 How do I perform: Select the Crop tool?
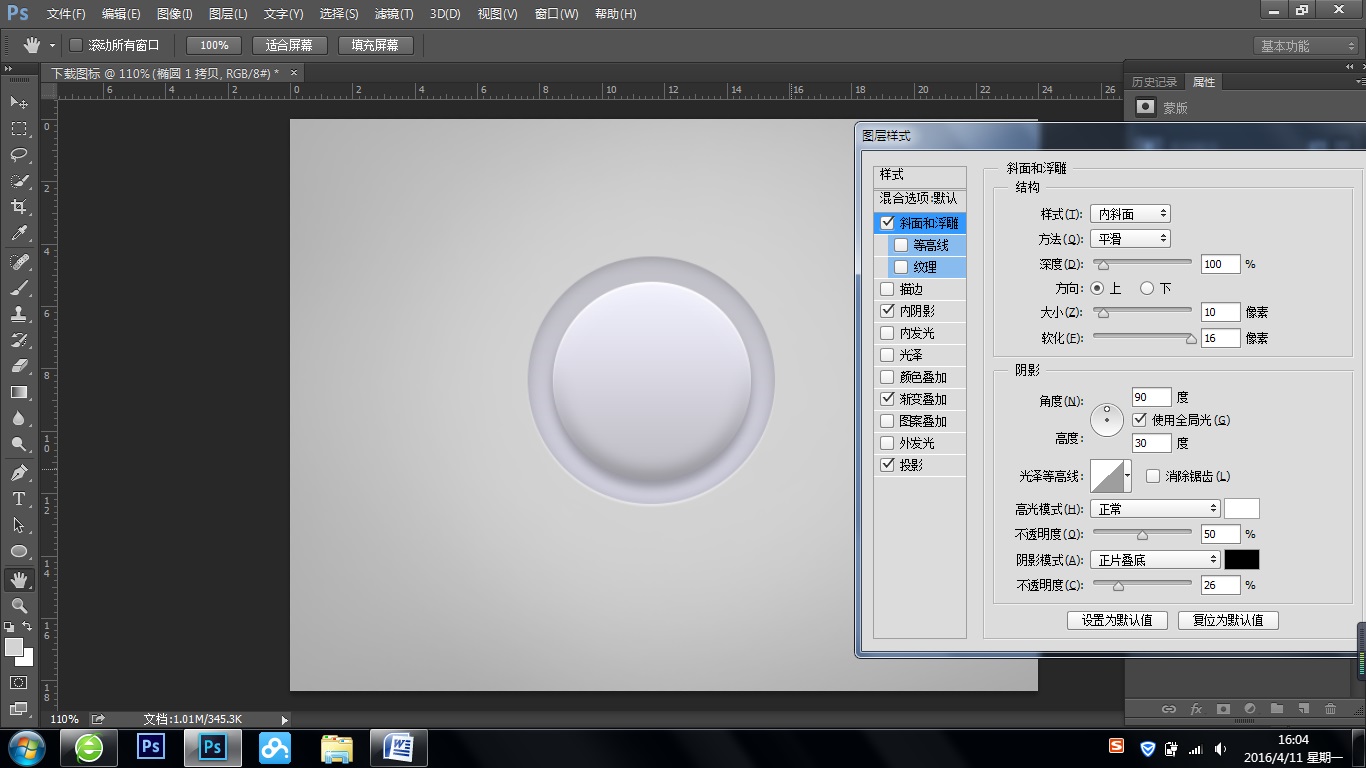click(19, 207)
